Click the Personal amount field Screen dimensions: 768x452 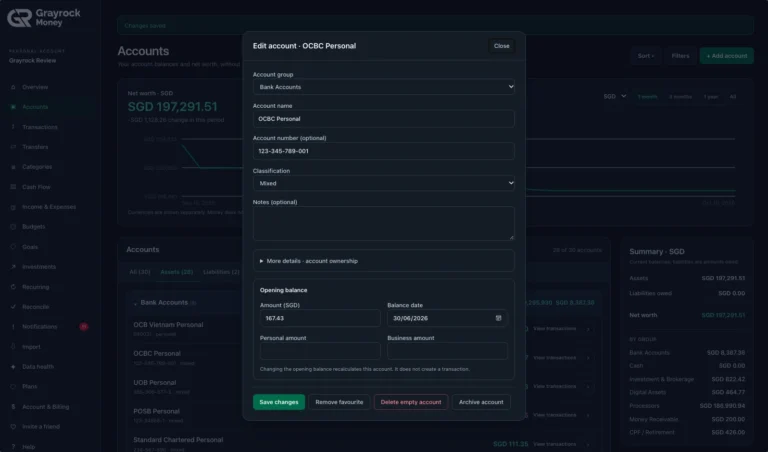coord(320,351)
